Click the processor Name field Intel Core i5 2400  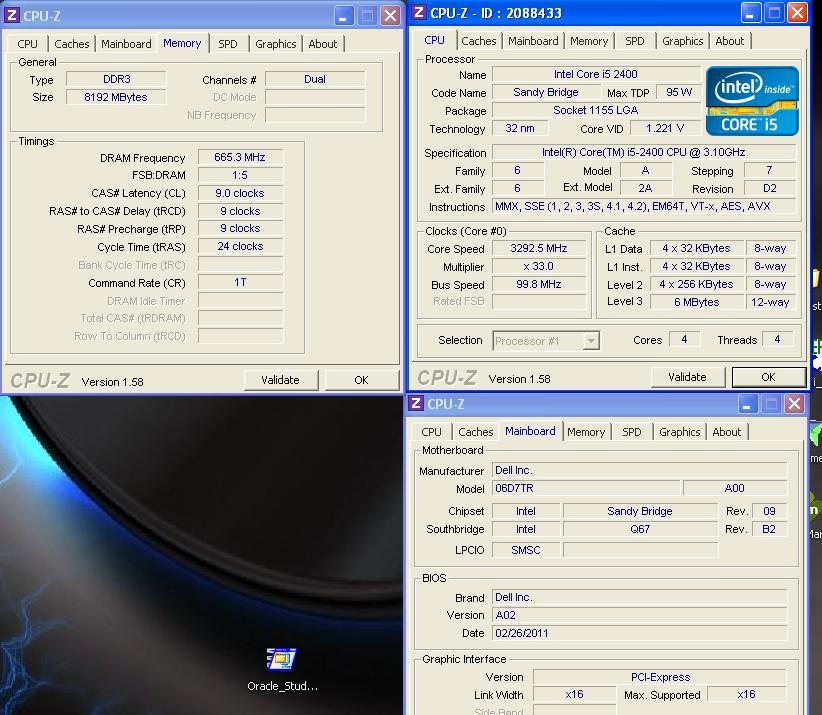tap(596, 74)
